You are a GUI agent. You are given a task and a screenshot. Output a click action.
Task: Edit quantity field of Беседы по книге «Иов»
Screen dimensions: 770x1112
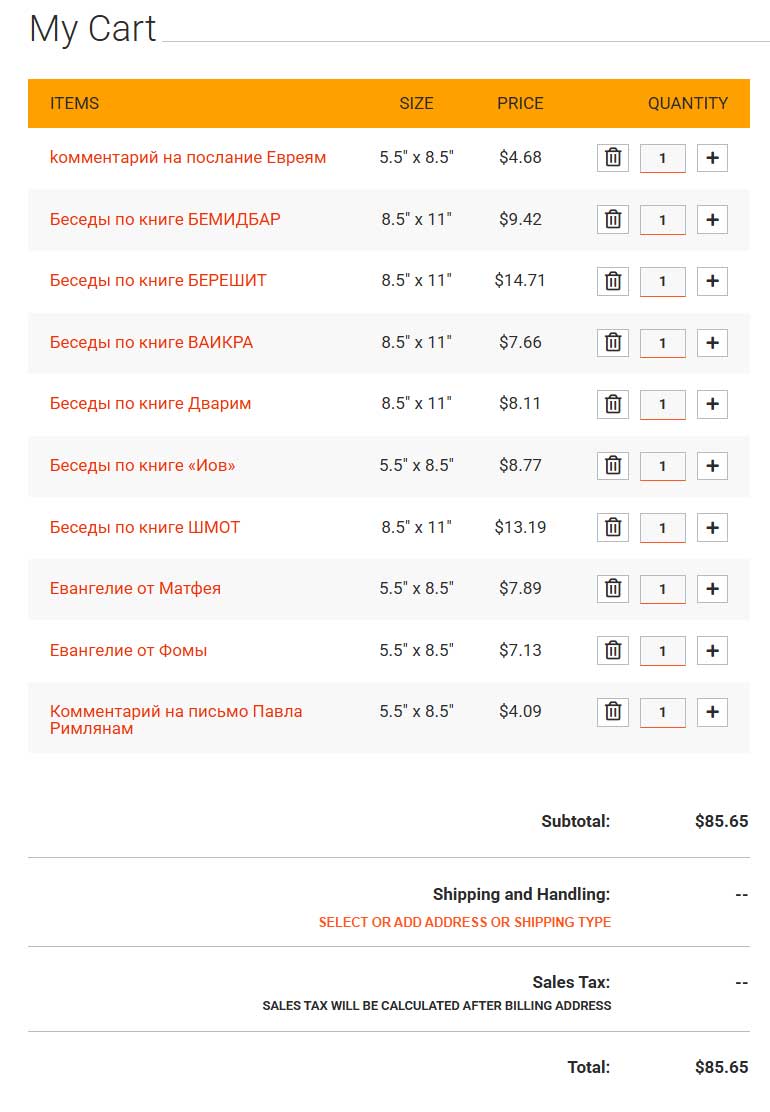[662, 467]
